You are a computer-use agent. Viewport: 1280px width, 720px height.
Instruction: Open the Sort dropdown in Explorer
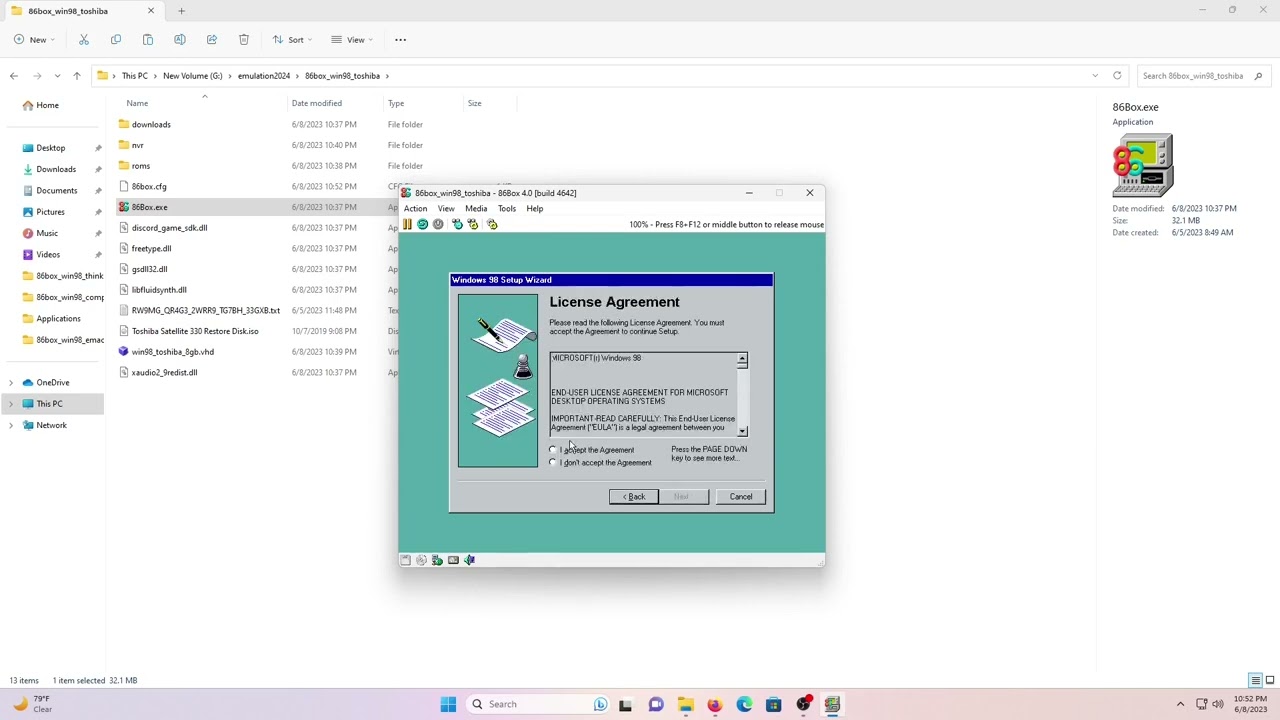pos(293,40)
